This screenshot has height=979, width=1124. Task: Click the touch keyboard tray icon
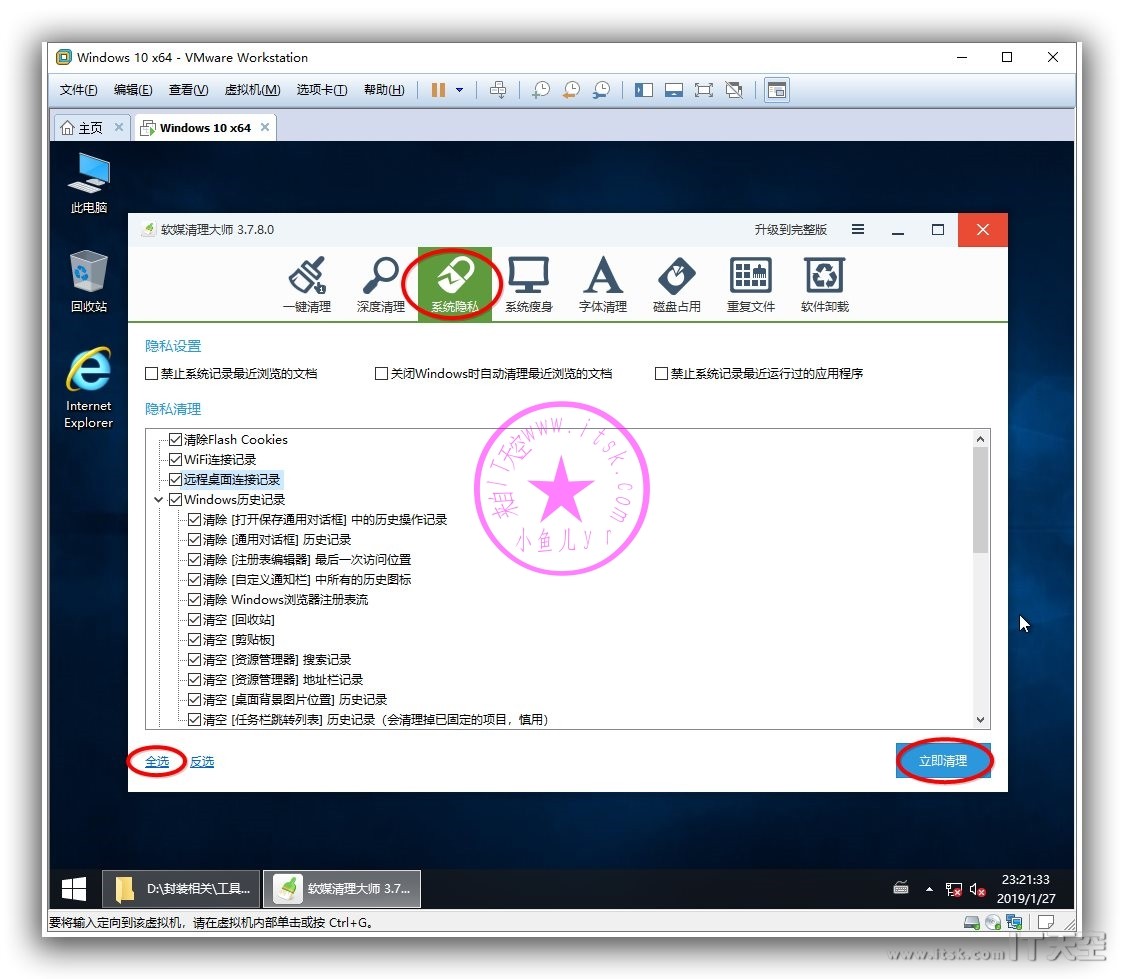(901, 889)
